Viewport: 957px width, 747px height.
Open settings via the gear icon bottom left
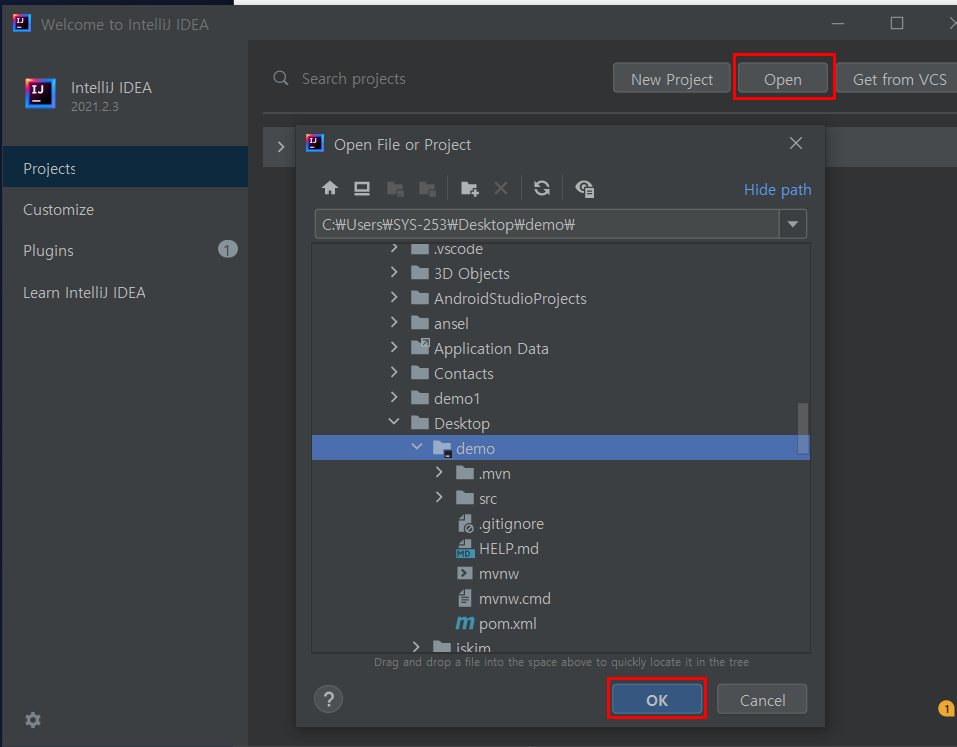(33, 720)
